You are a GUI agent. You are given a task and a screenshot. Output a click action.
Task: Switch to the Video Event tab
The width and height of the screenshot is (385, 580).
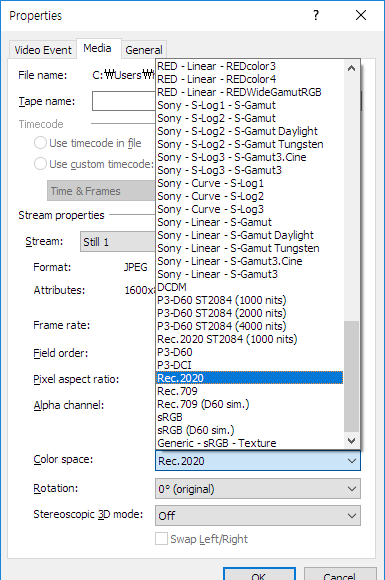click(x=43, y=50)
